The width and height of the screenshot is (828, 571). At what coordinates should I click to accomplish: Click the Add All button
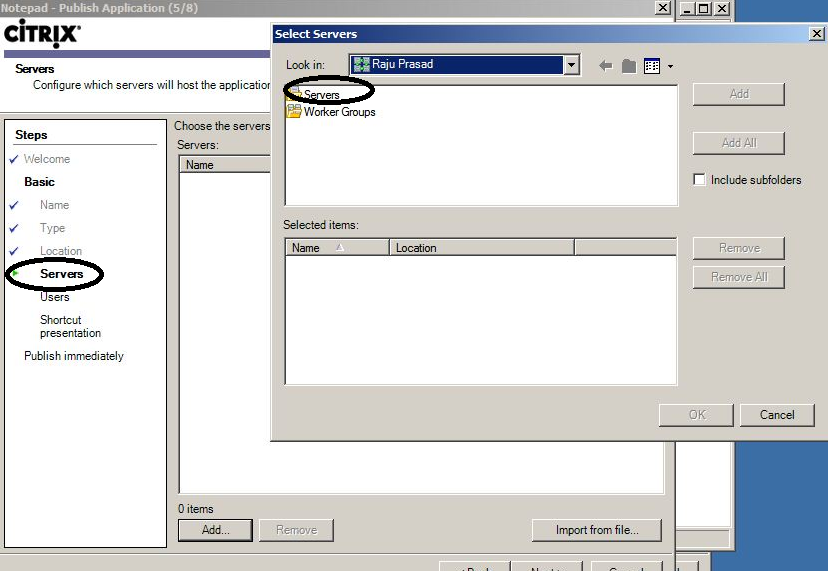[x=739, y=143]
